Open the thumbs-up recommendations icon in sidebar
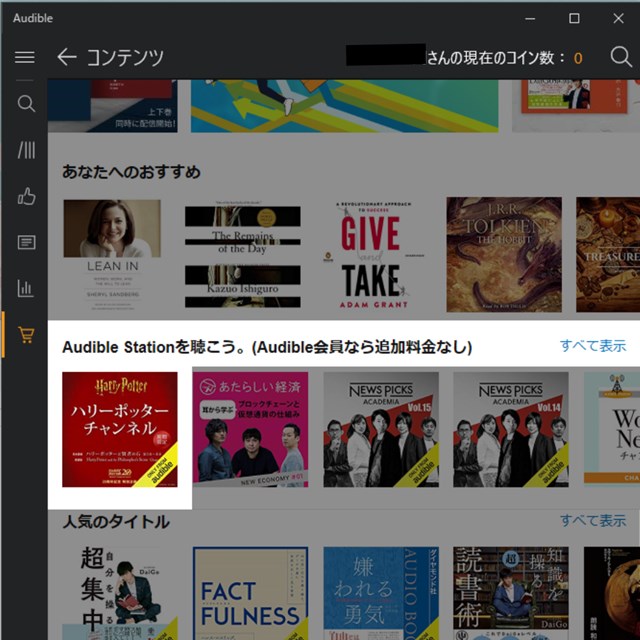This screenshot has height=640, width=640. (26, 196)
